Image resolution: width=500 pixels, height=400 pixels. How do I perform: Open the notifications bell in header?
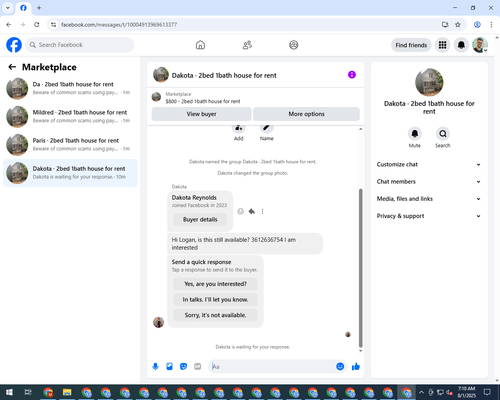coord(461,45)
